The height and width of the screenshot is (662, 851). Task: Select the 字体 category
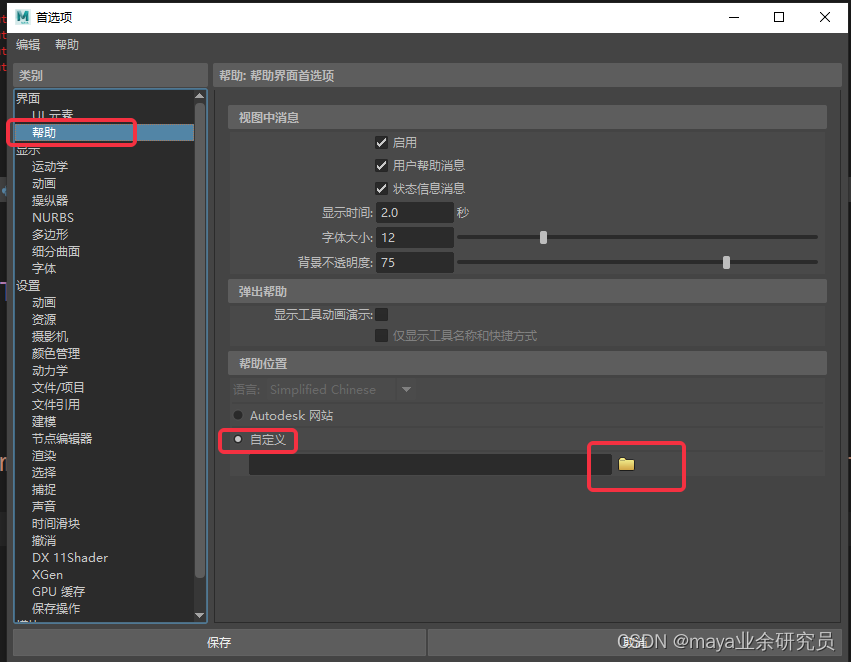44,269
